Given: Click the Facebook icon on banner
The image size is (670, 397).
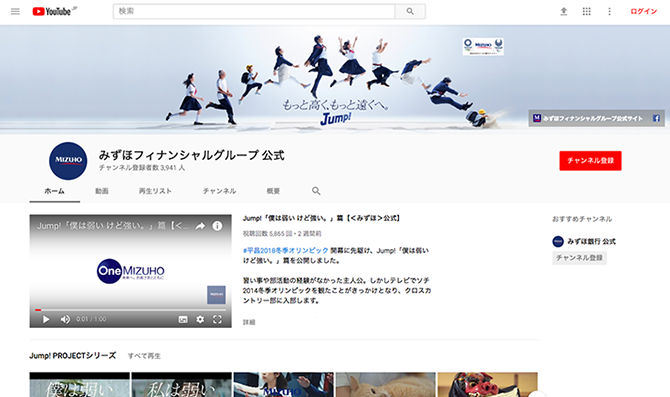Looking at the screenshot, I should [x=656, y=118].
